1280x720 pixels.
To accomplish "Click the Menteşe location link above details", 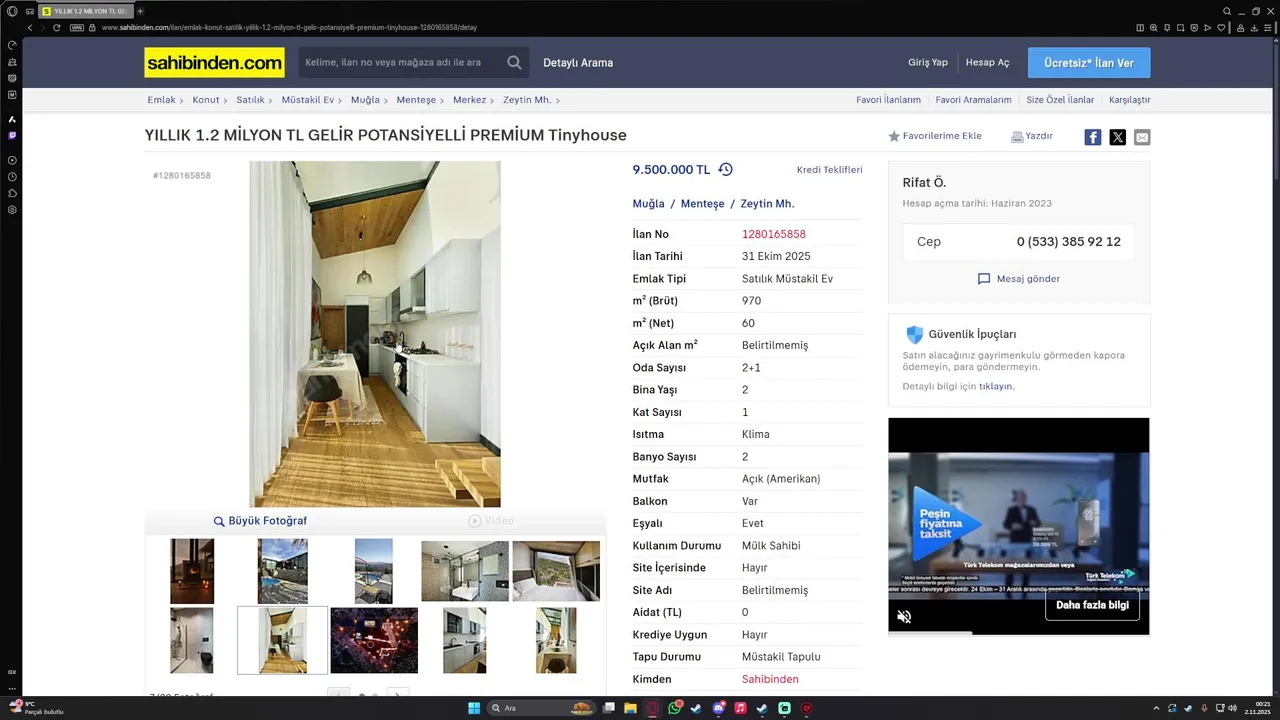I will tap(702, 204).
